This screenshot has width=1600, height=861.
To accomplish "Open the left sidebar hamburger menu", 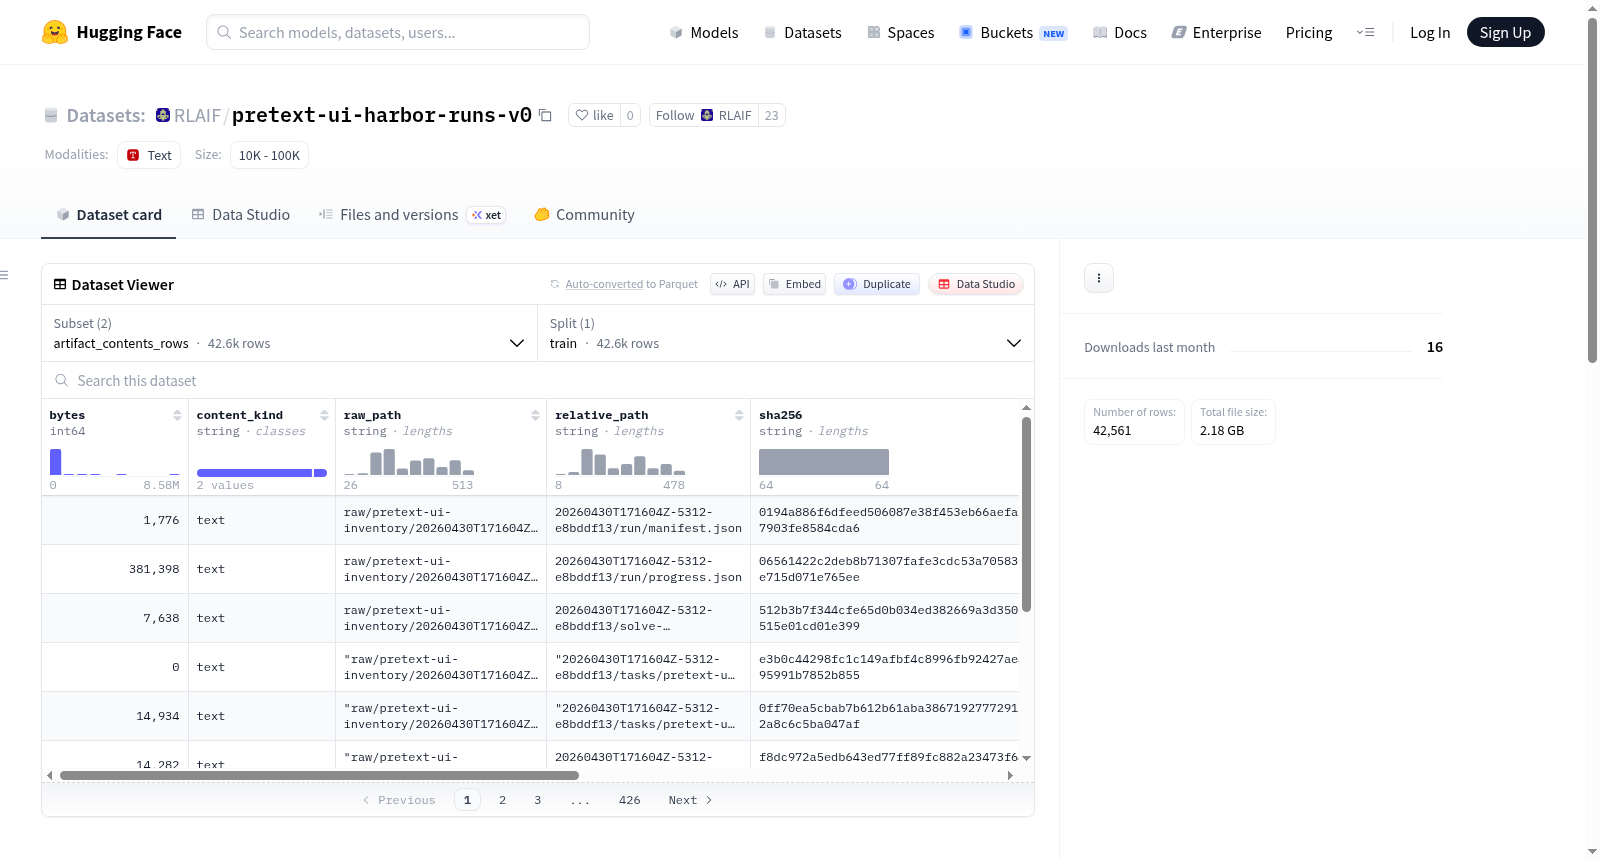I will [4, 275].
